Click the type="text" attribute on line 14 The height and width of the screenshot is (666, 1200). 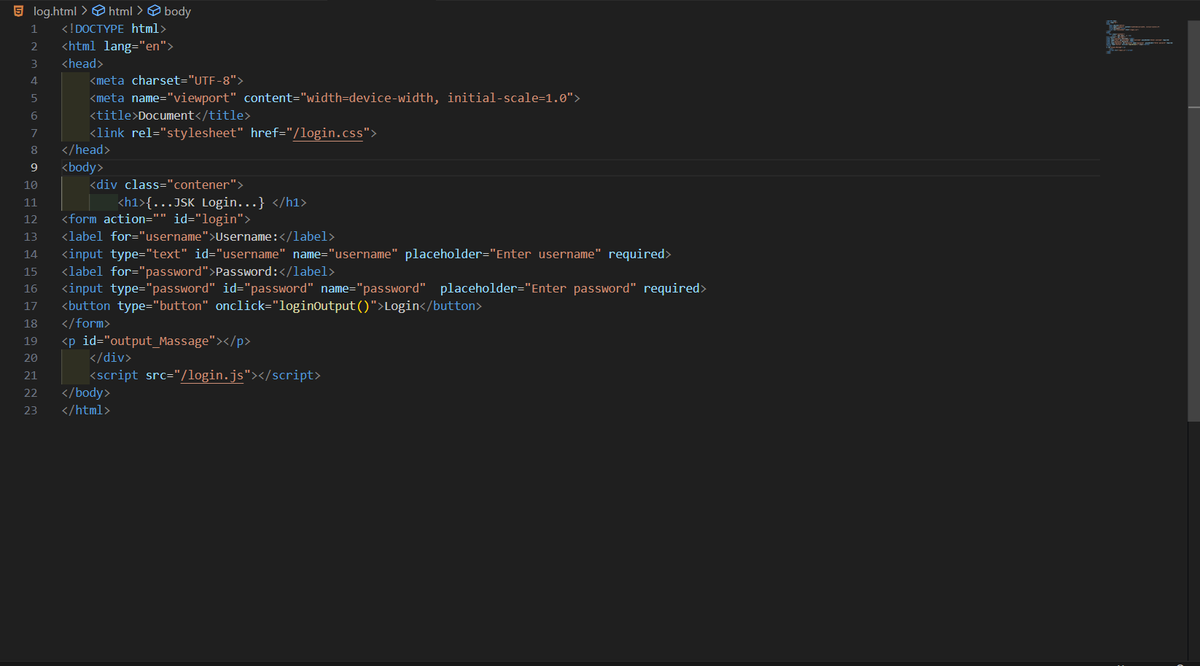coord(149,254)
